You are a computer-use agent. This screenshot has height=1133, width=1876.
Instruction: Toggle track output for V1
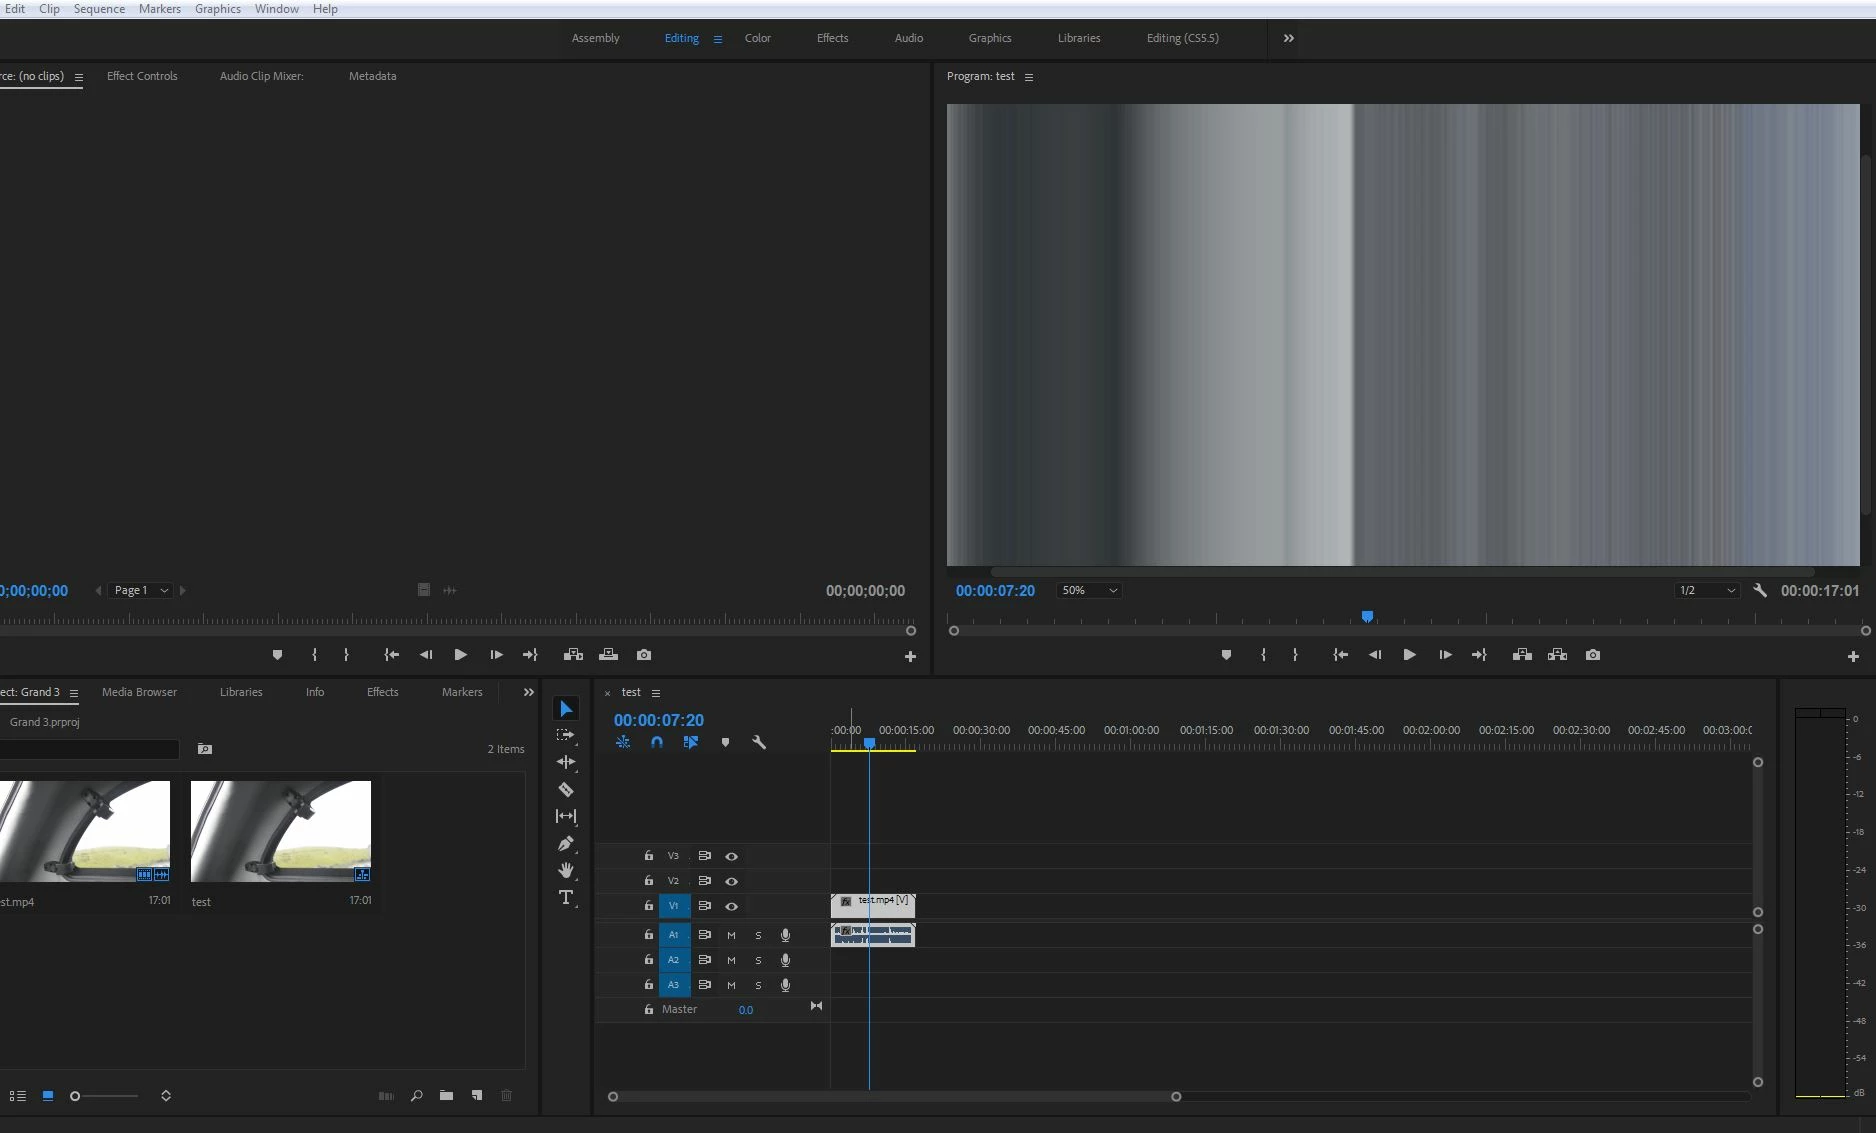pyautogui.click(x=731, y=906)
